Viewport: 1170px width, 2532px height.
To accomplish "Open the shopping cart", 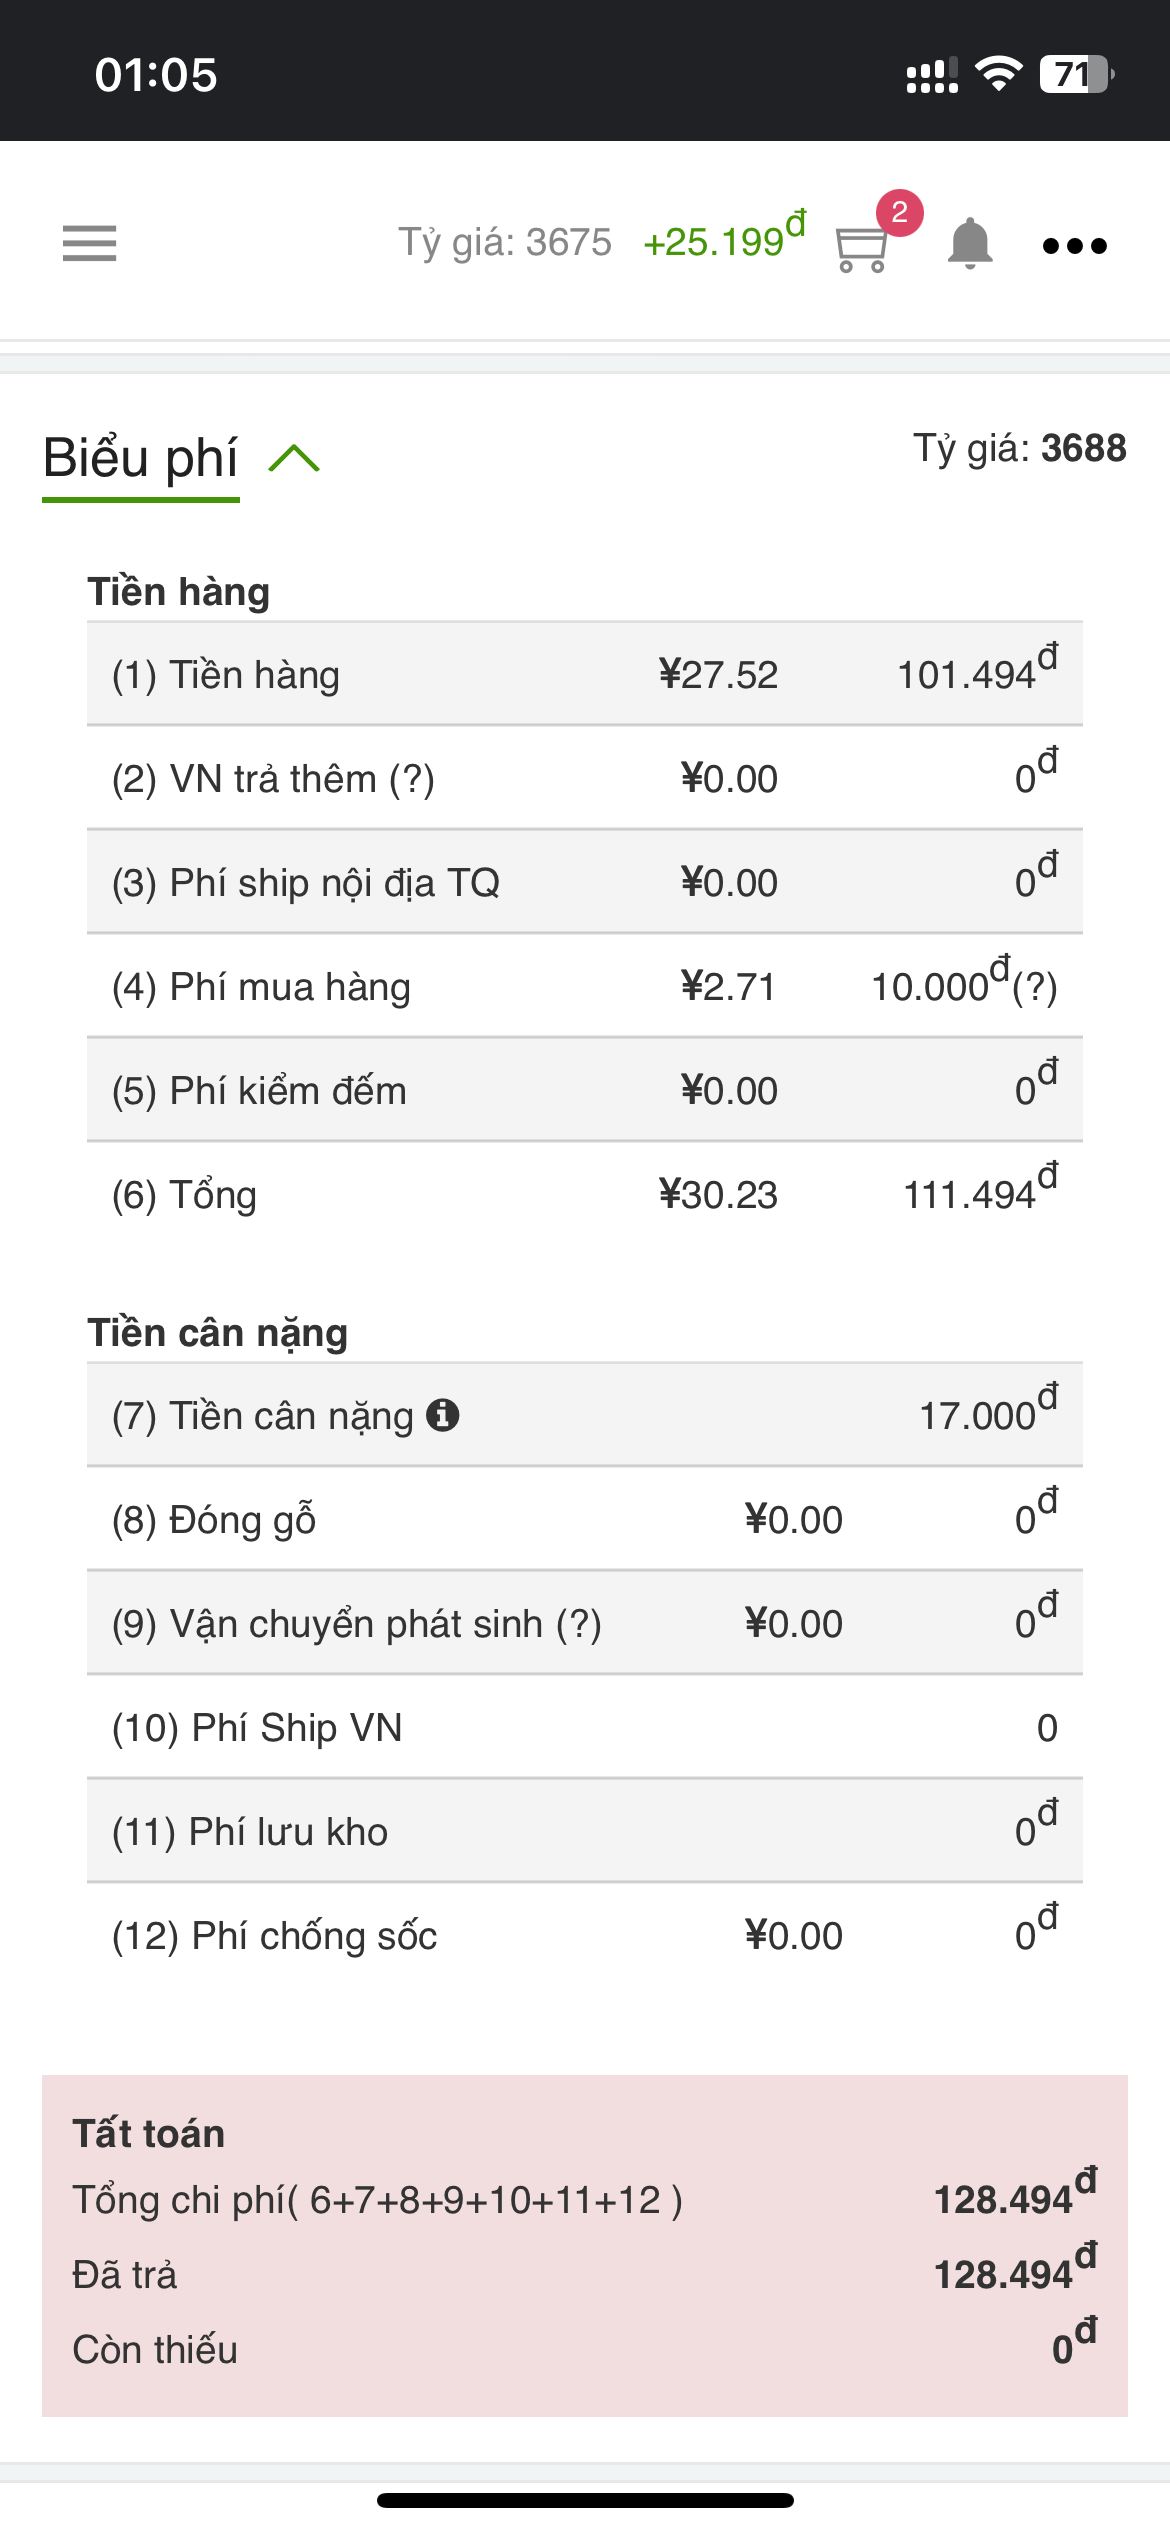I will [860, 249].
